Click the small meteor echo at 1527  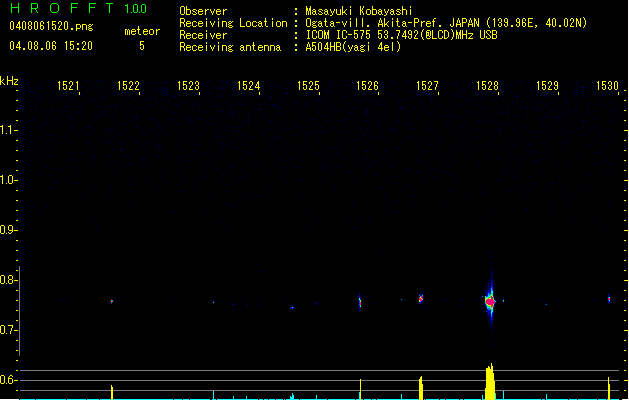[x=421, y=298]
